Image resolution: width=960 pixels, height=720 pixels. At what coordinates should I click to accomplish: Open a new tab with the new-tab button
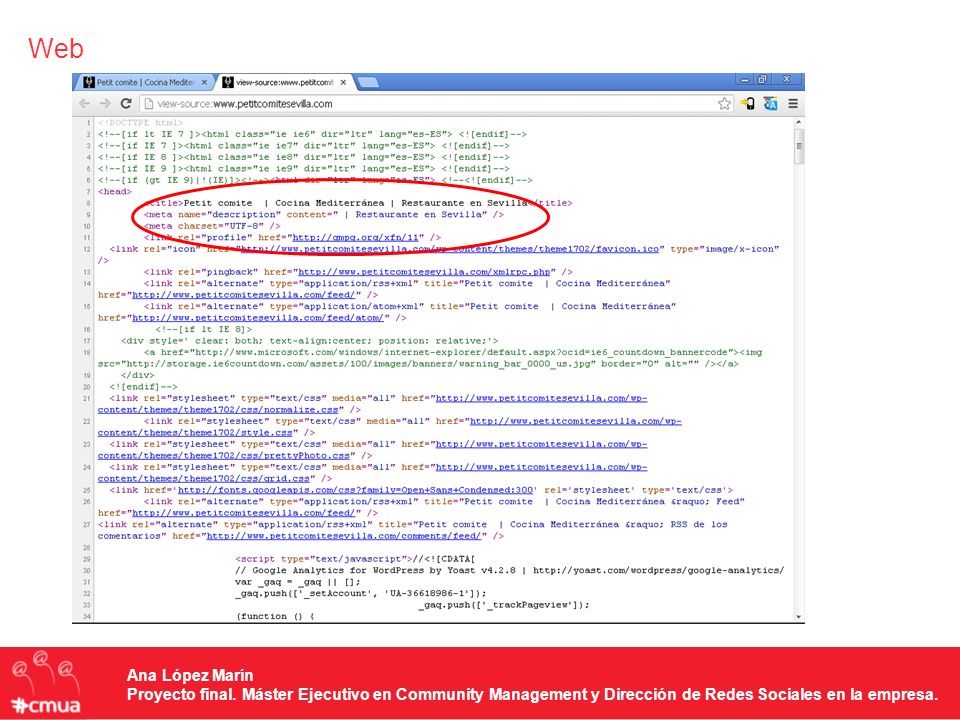[x=367, y=83]
